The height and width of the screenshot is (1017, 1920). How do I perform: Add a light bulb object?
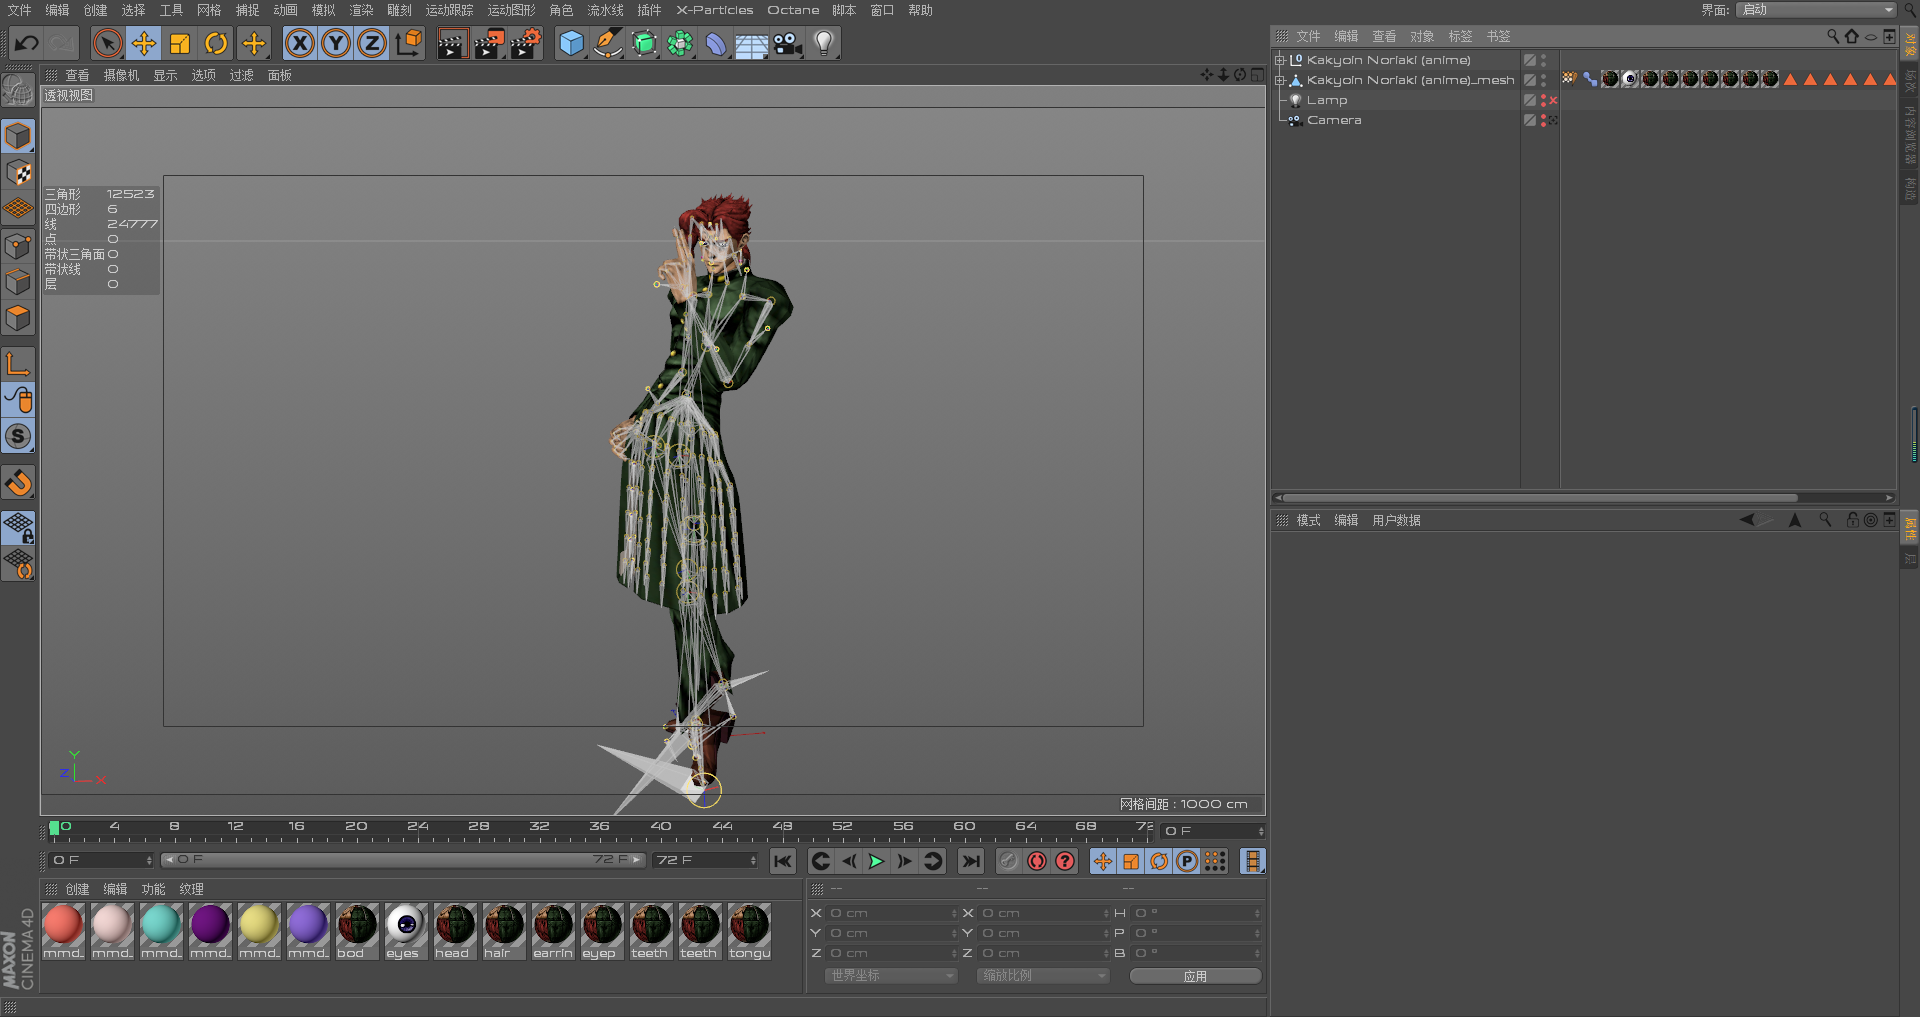pyautogui.click(x=824, y=43)
